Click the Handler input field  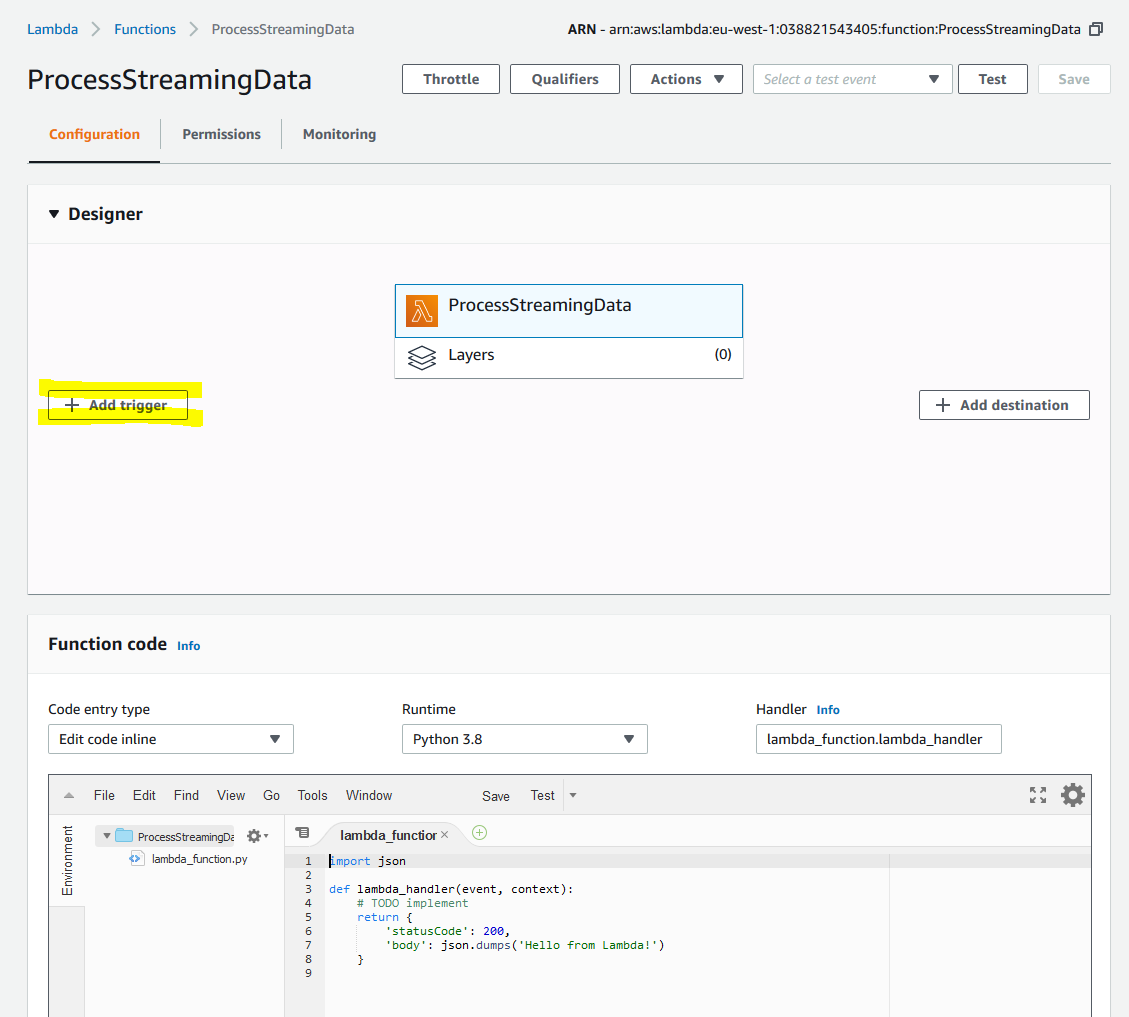click(x=878, y=739)
